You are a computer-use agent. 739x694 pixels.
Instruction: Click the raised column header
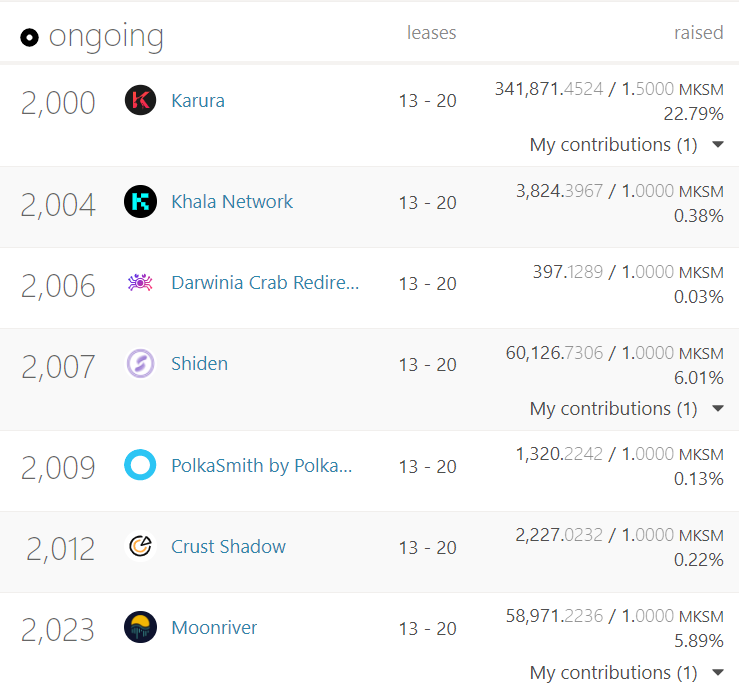coord(698,33)
